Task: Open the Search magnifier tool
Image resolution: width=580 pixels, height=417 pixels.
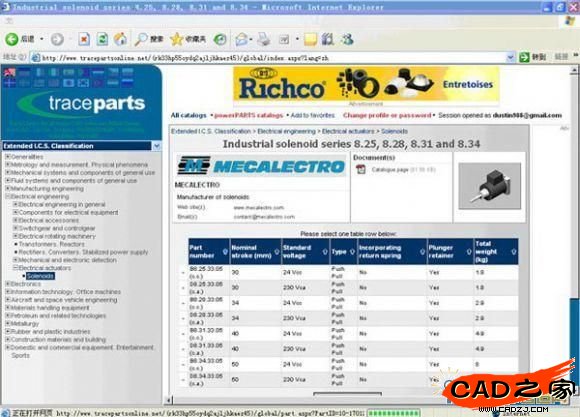Action: (141, 39)
